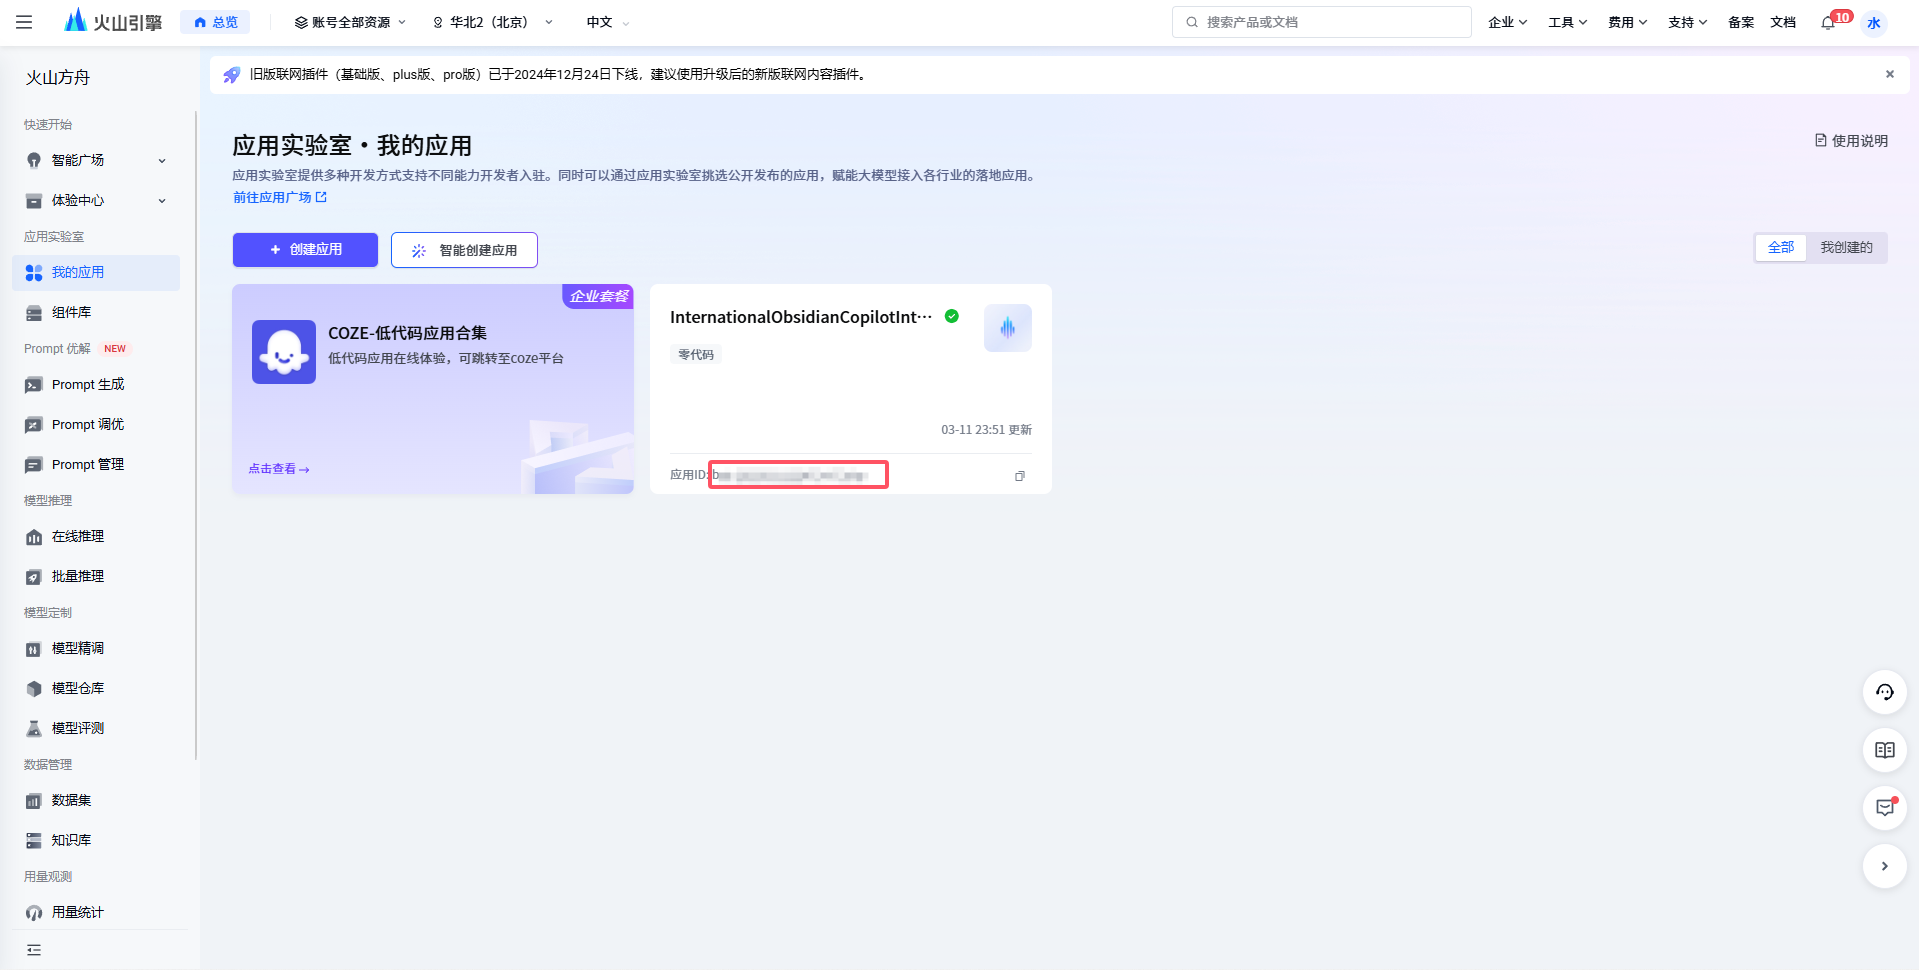Expand 智能广场 in the sidebar
The width and height of the screenshot is (1919, 970).
[97, 160]
